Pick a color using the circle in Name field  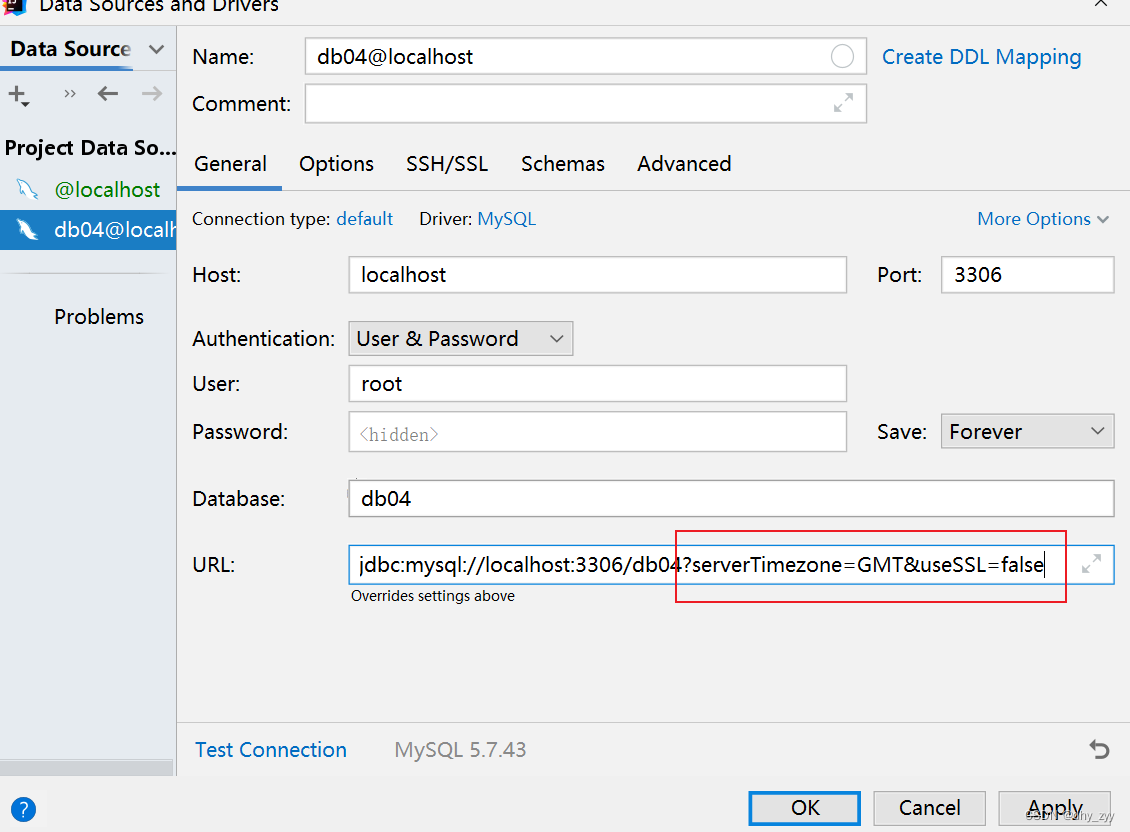(x=843, y=56)
